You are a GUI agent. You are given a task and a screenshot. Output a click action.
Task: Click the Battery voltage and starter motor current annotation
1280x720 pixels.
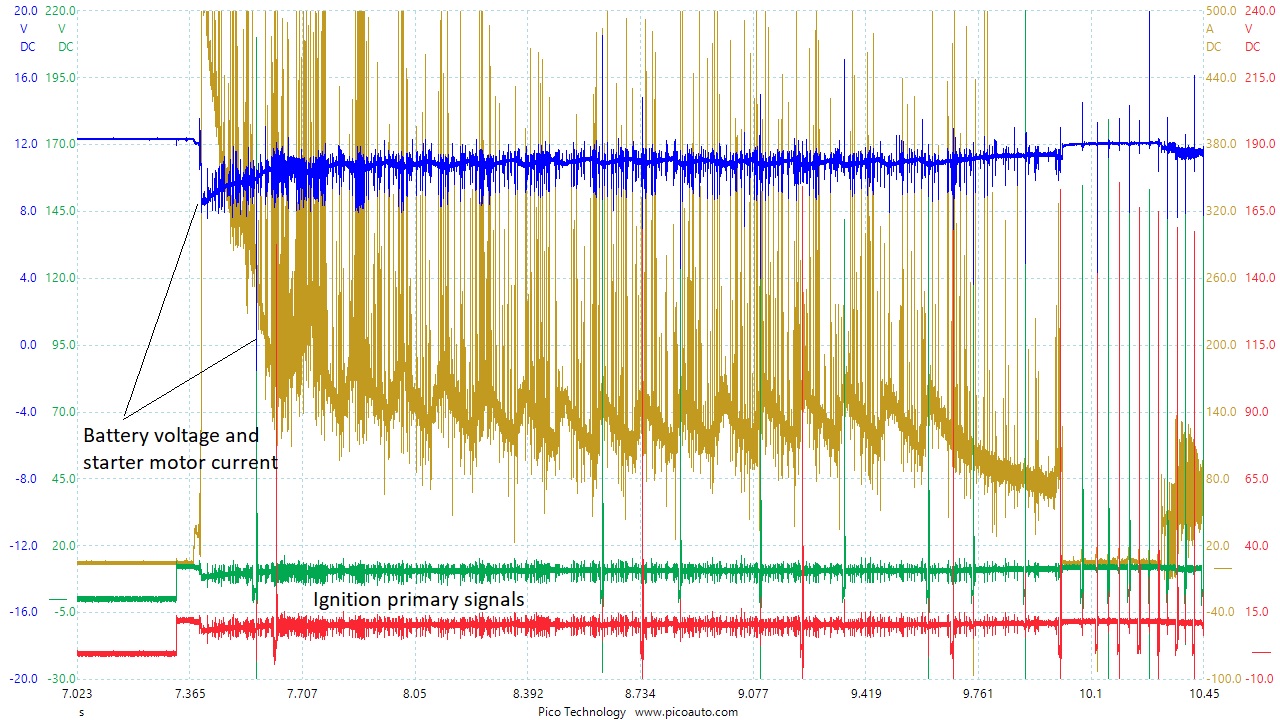(180, 449)
